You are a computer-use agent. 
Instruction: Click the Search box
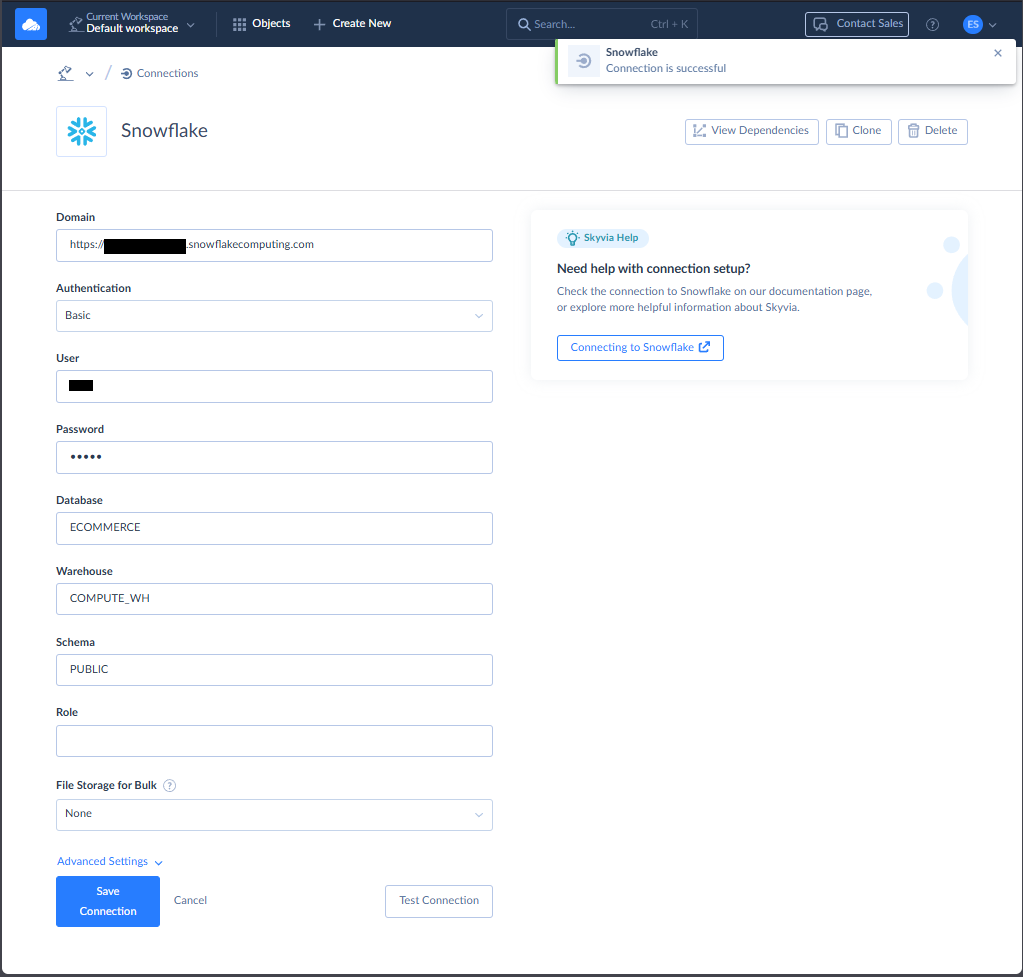[x=602, y=24]
